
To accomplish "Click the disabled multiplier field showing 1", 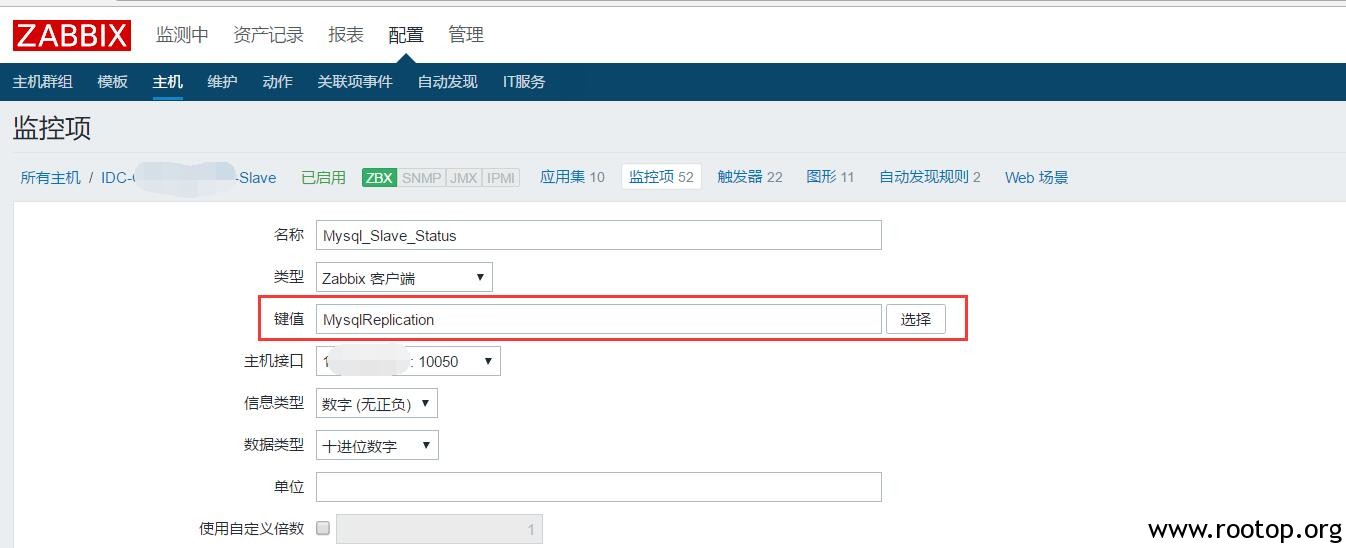I will point(439,529).
